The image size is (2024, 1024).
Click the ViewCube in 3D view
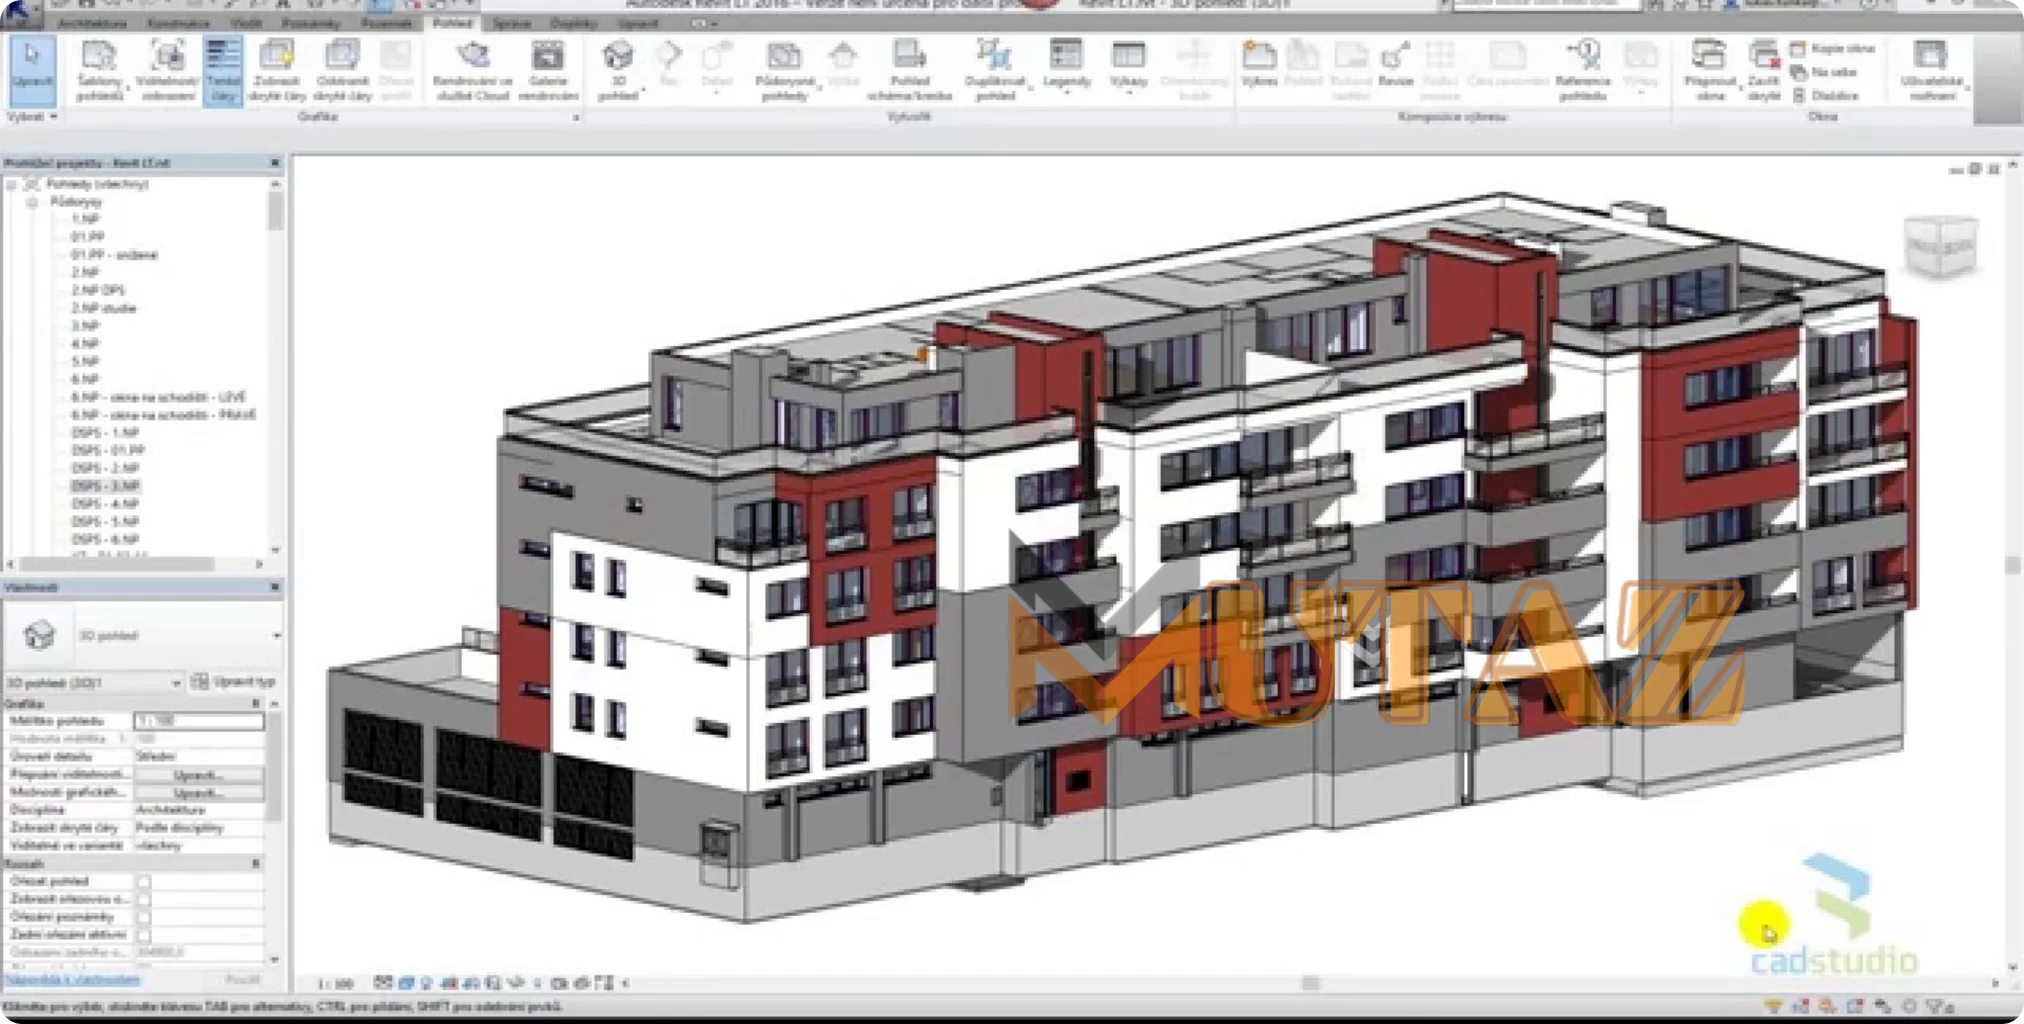pyautogui.click(x=1941, y=246)
